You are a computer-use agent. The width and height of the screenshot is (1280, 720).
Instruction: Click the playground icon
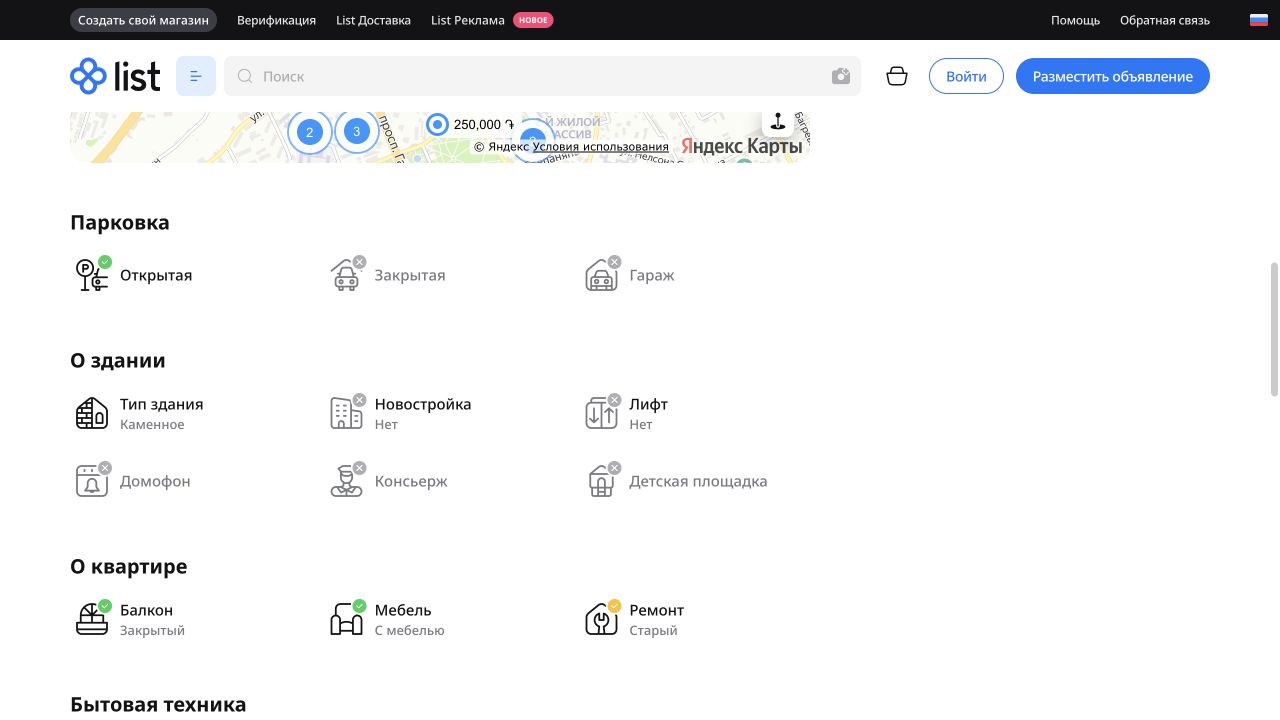[x=601, y=481]
